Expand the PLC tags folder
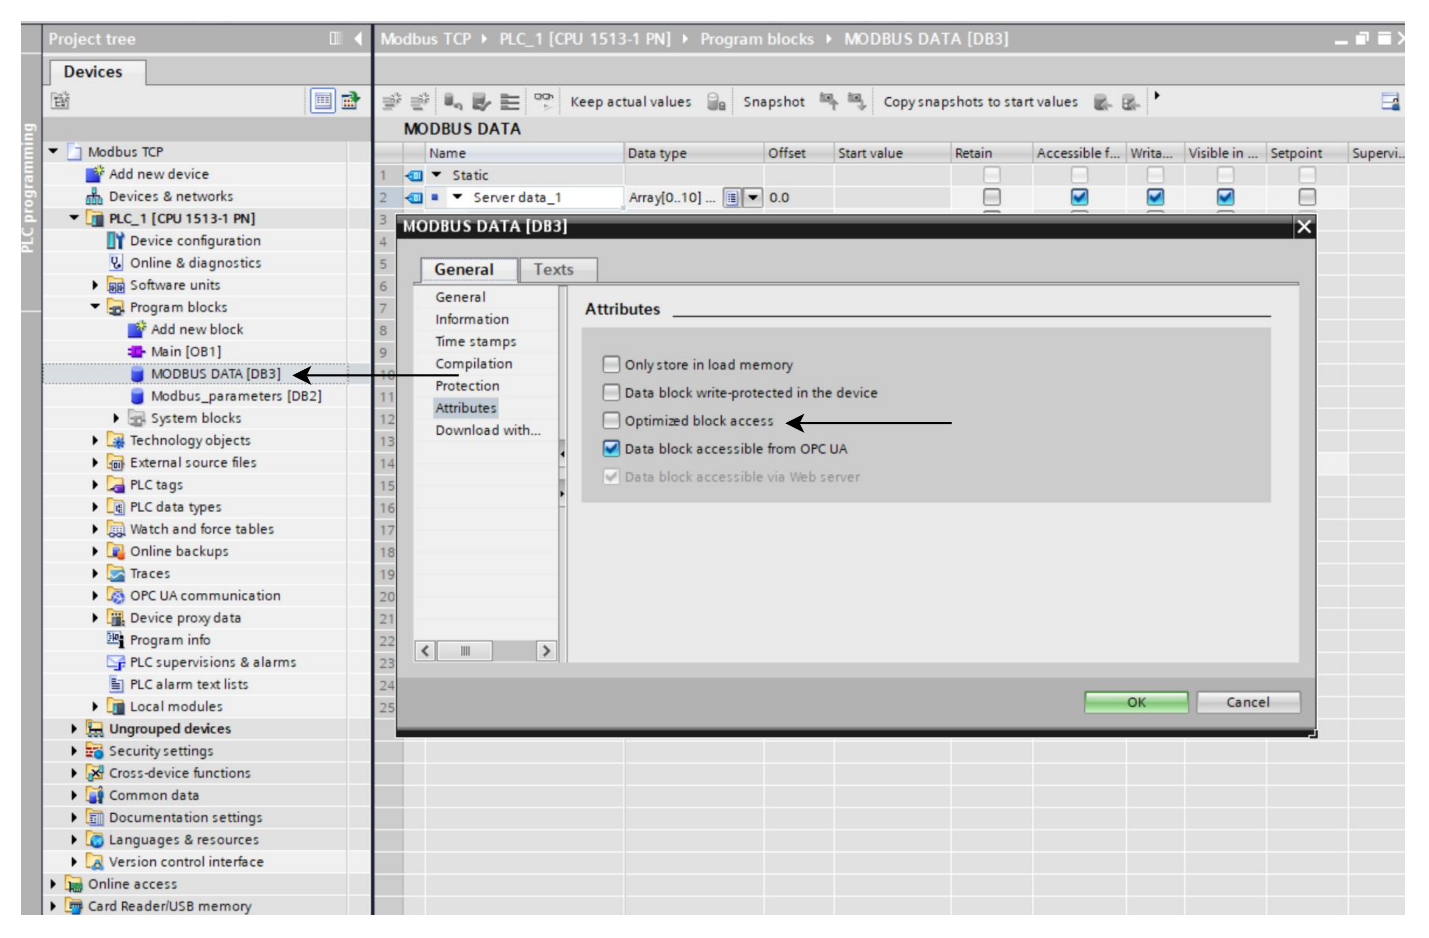This screenshot has height=938, width=1429. (x=95, y=485)
